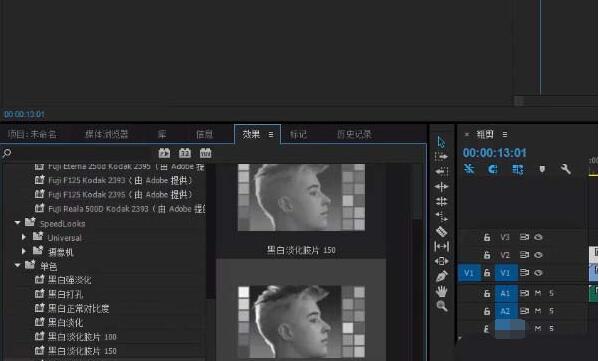Select the Razor tool

[x=441, y=231]
